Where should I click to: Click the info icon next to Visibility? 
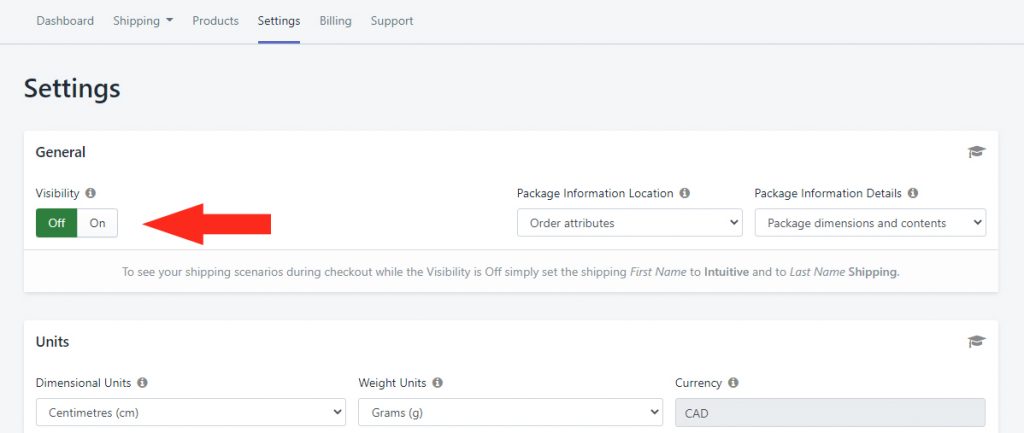[91, 193]
